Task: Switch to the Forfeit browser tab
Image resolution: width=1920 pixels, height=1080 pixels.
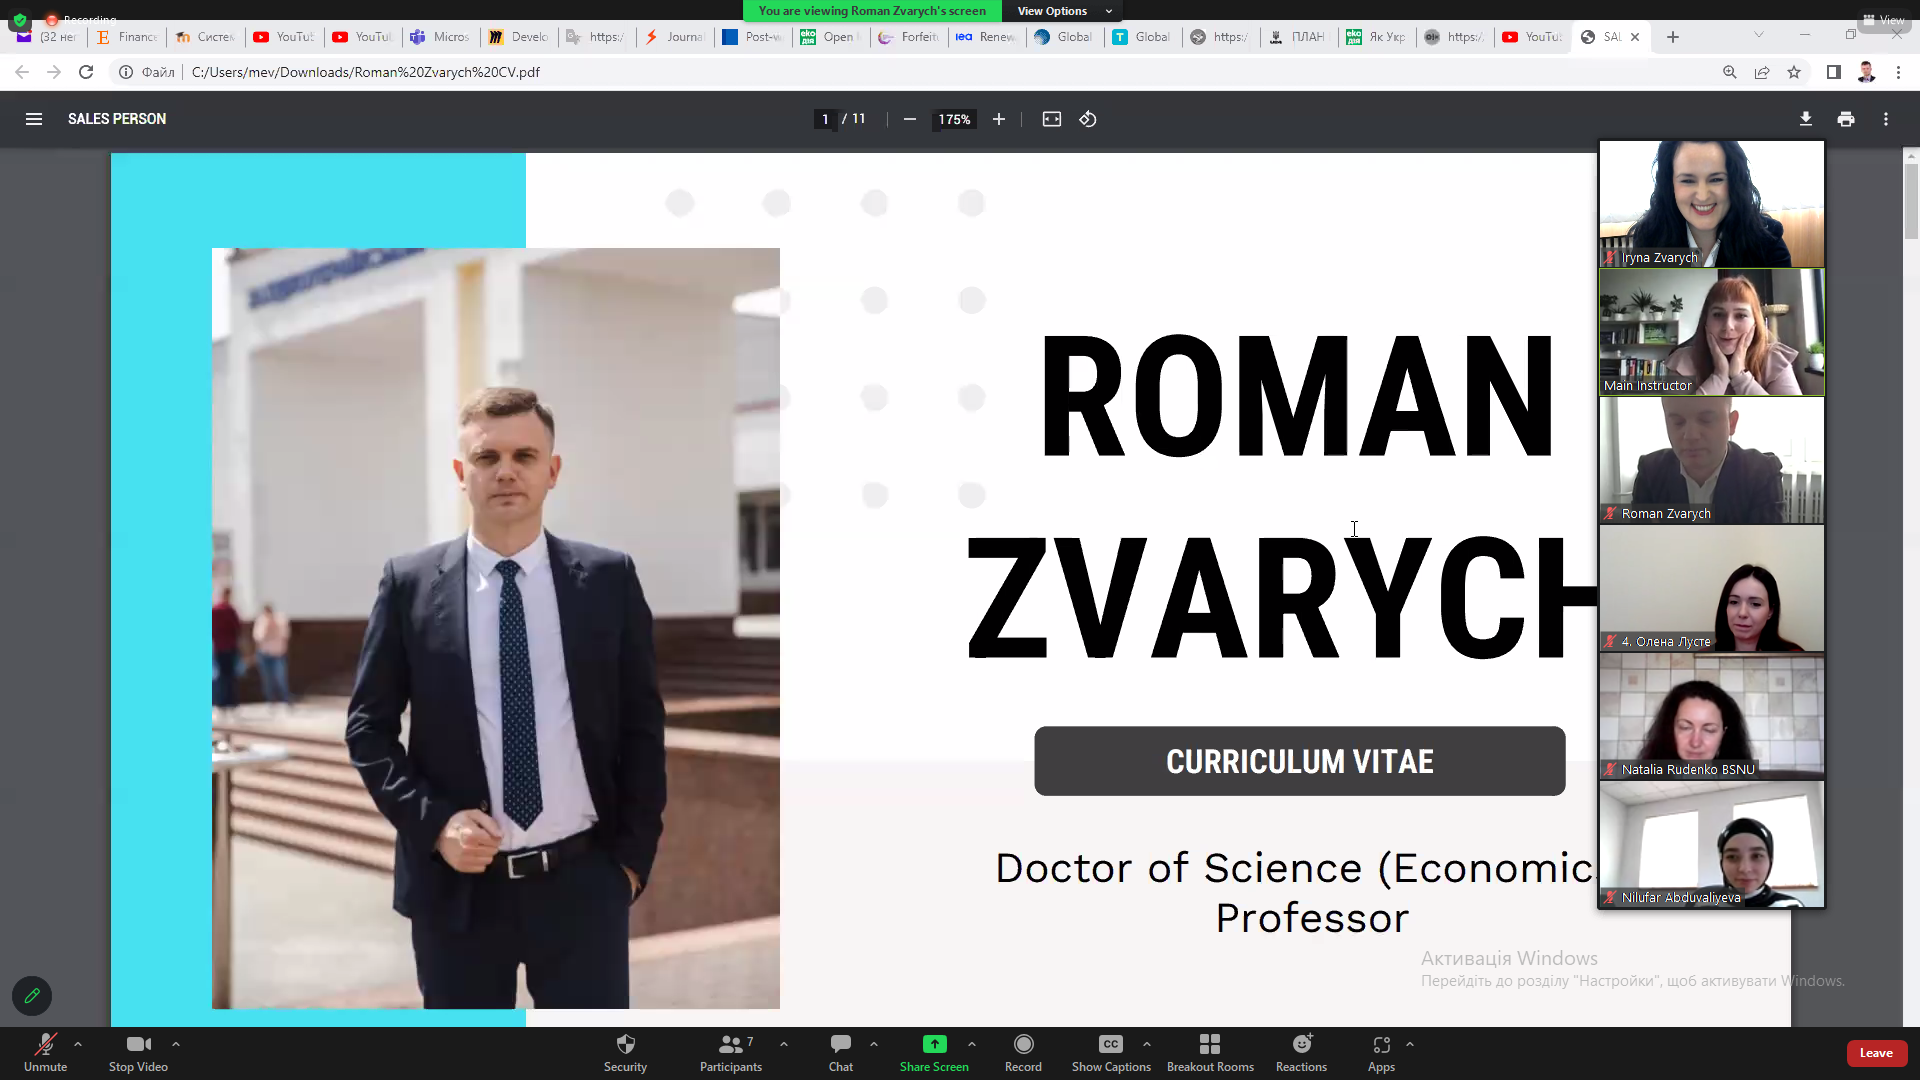Action: tap(909, 37)
